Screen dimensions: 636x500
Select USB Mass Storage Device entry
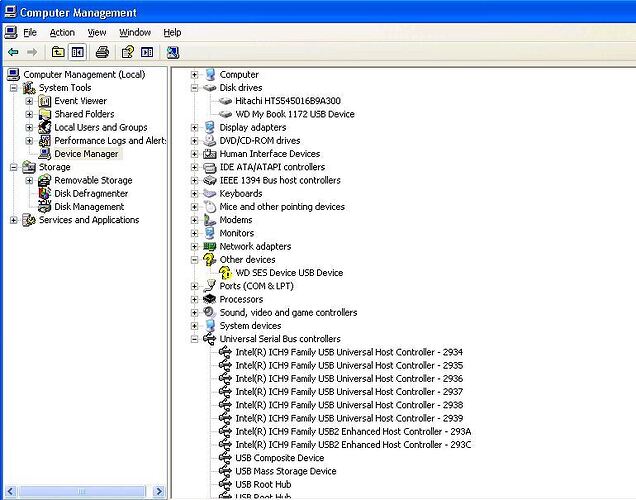coord(286,471)
